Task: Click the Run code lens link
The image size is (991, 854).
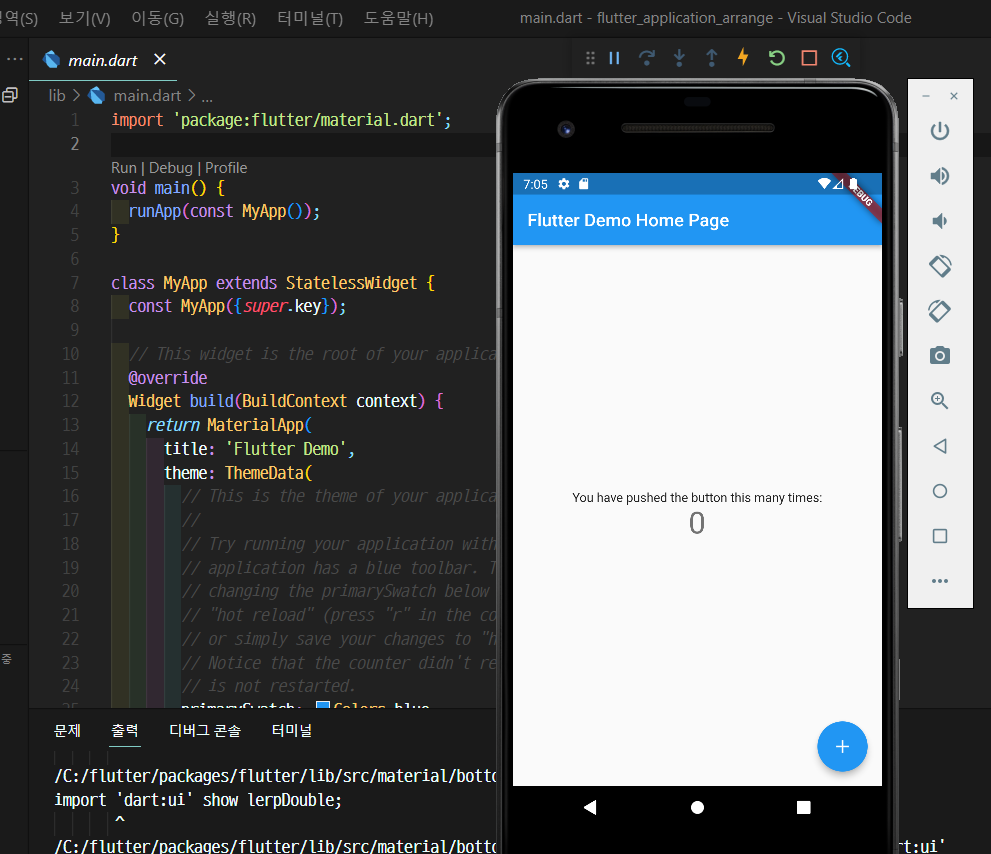Action: [124, 168]
